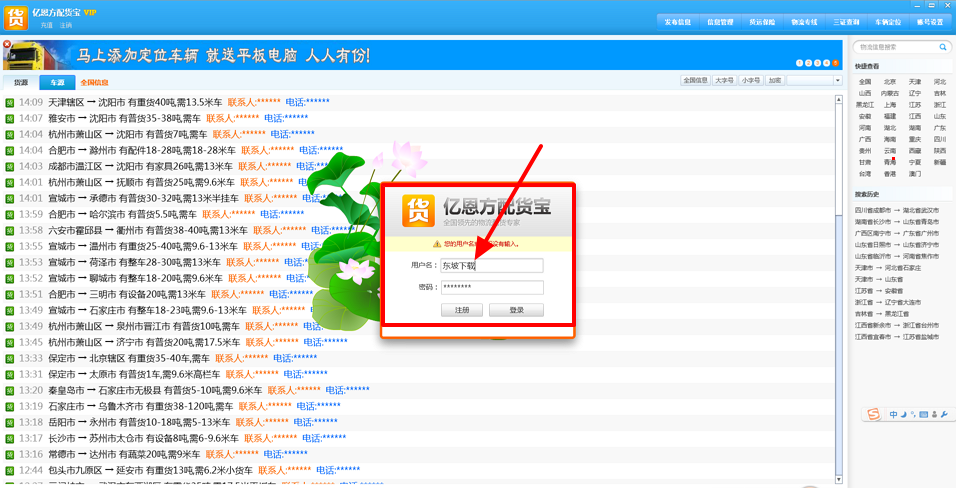Open 货运保险 menu
The image size is (956, 488).
tap(762, 22)
